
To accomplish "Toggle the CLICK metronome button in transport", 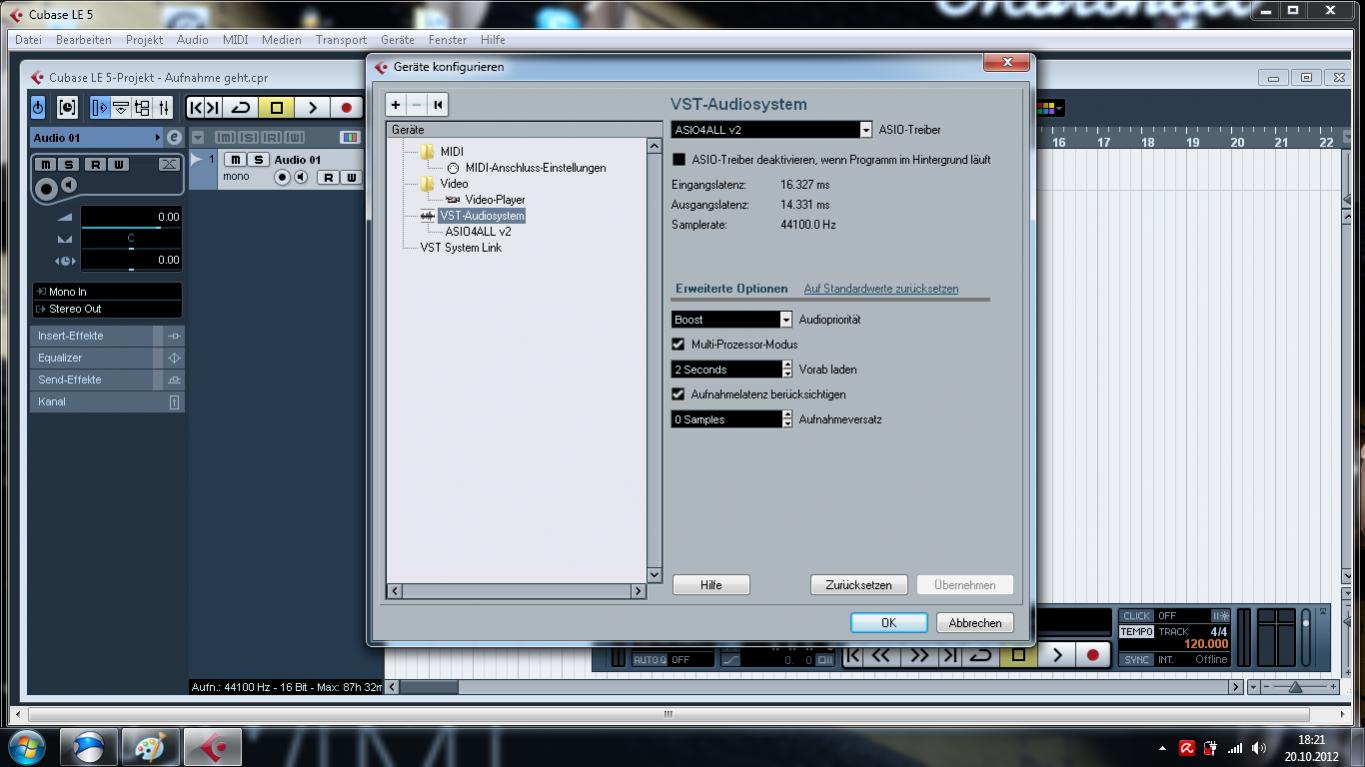I will 1136,616.
